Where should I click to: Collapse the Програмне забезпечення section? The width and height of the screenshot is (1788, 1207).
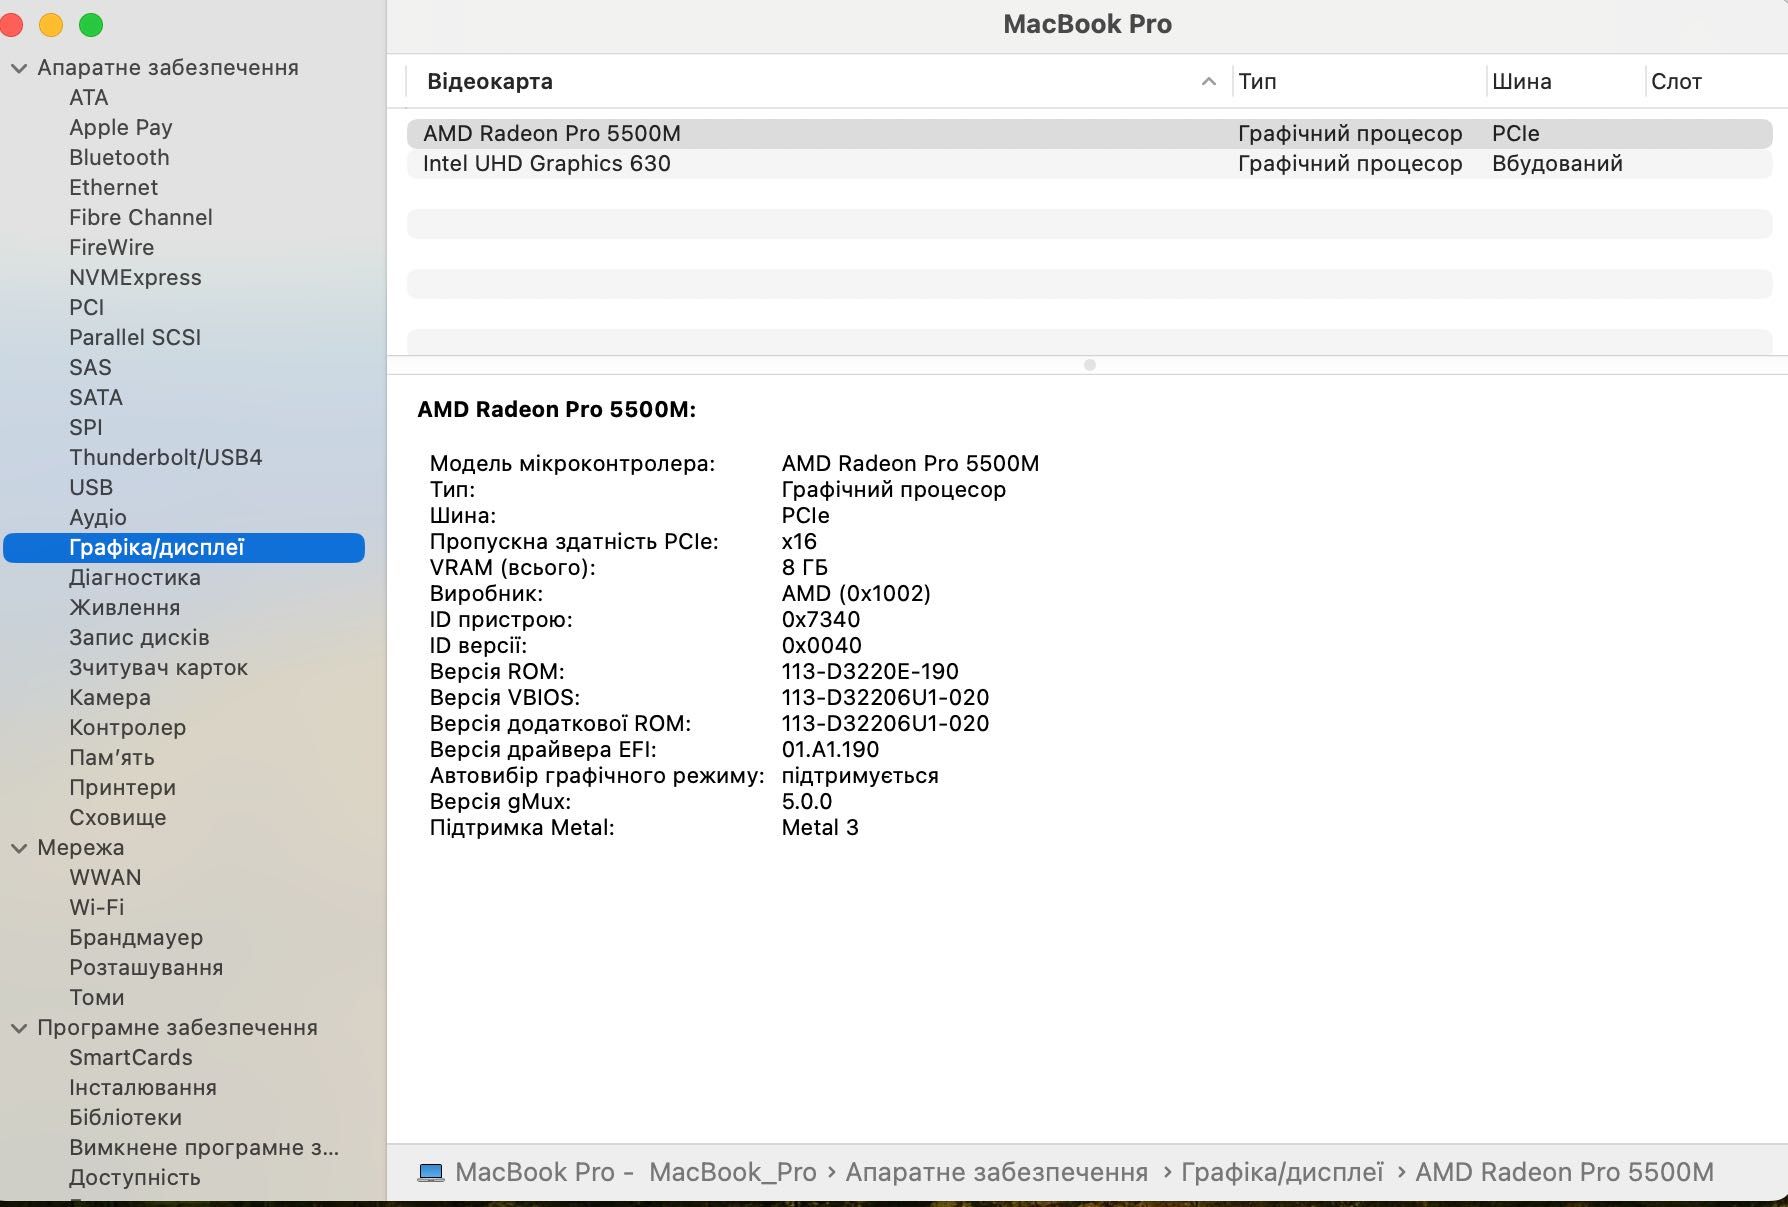[x=19, y=1028]
